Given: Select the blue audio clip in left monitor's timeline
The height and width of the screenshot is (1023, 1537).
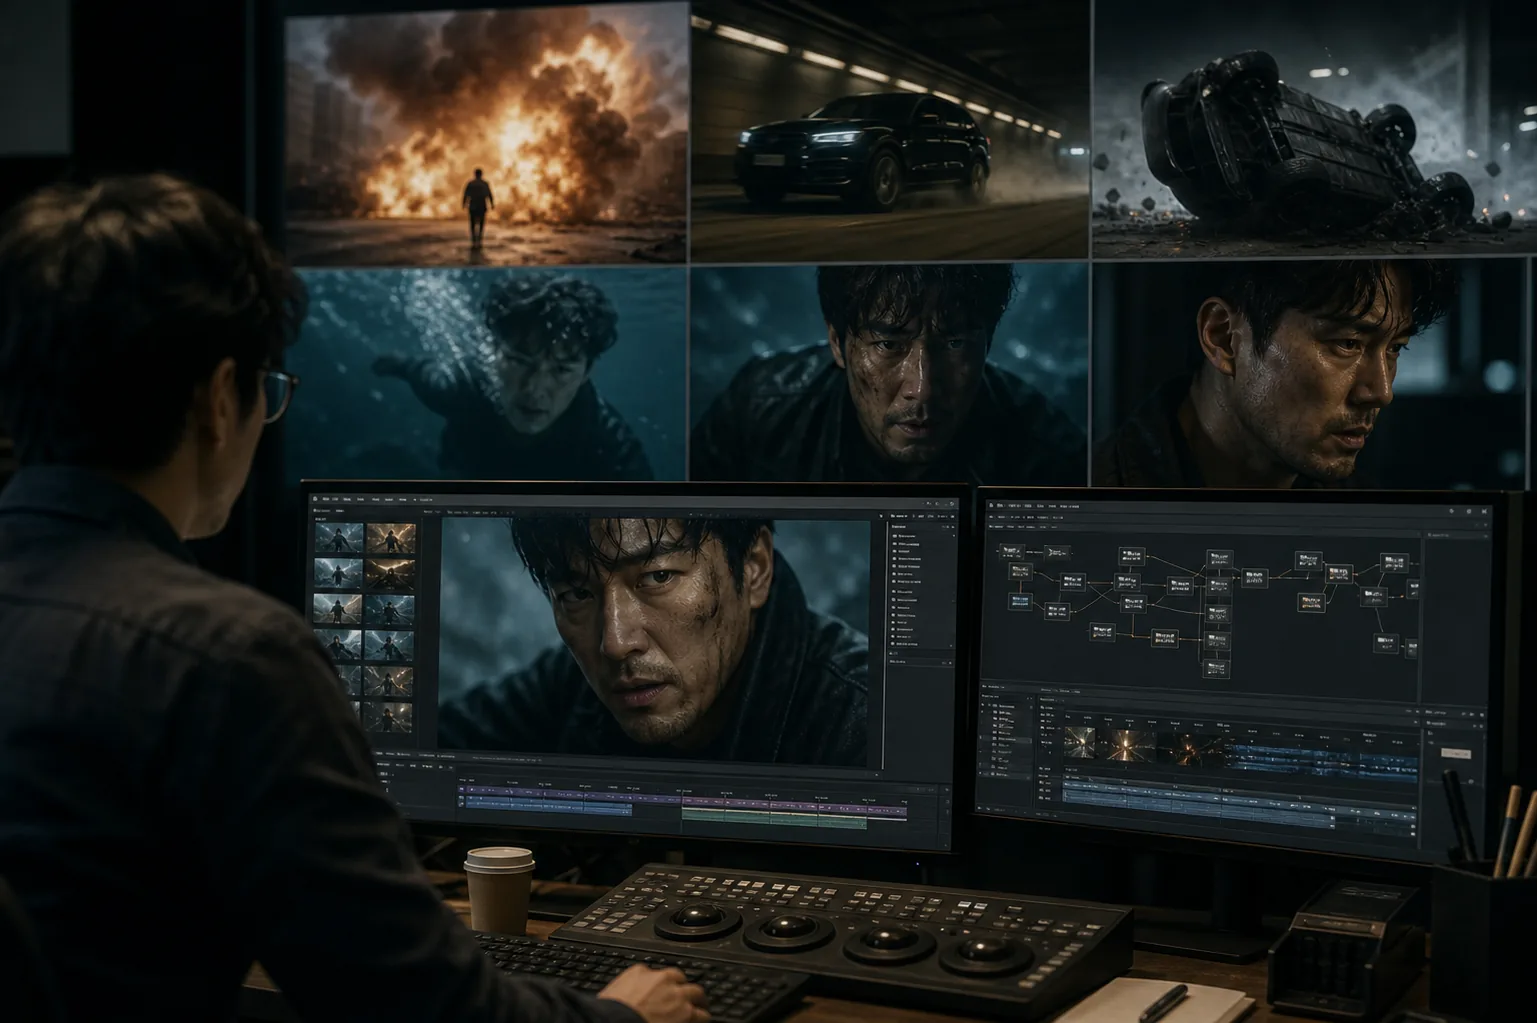Looking at the screenshot, I should tap(548, 806).
